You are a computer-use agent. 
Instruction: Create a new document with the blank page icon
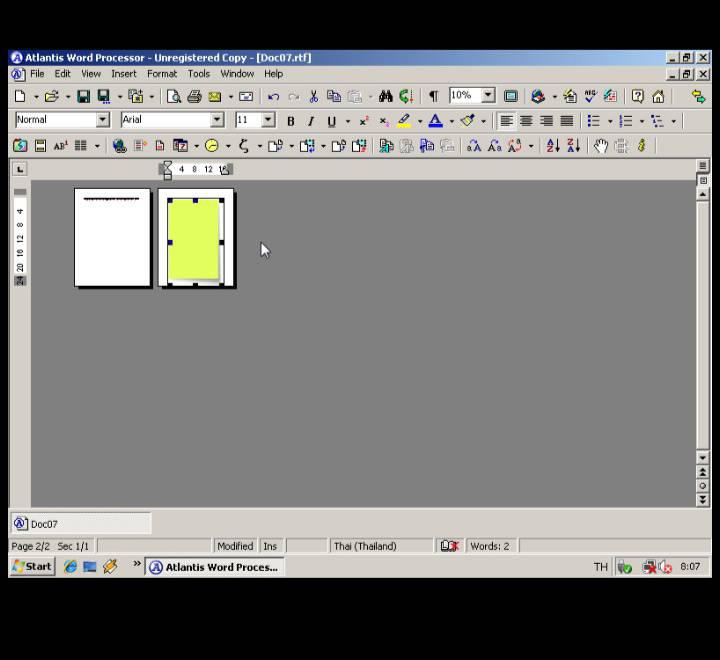click(20, 96)
